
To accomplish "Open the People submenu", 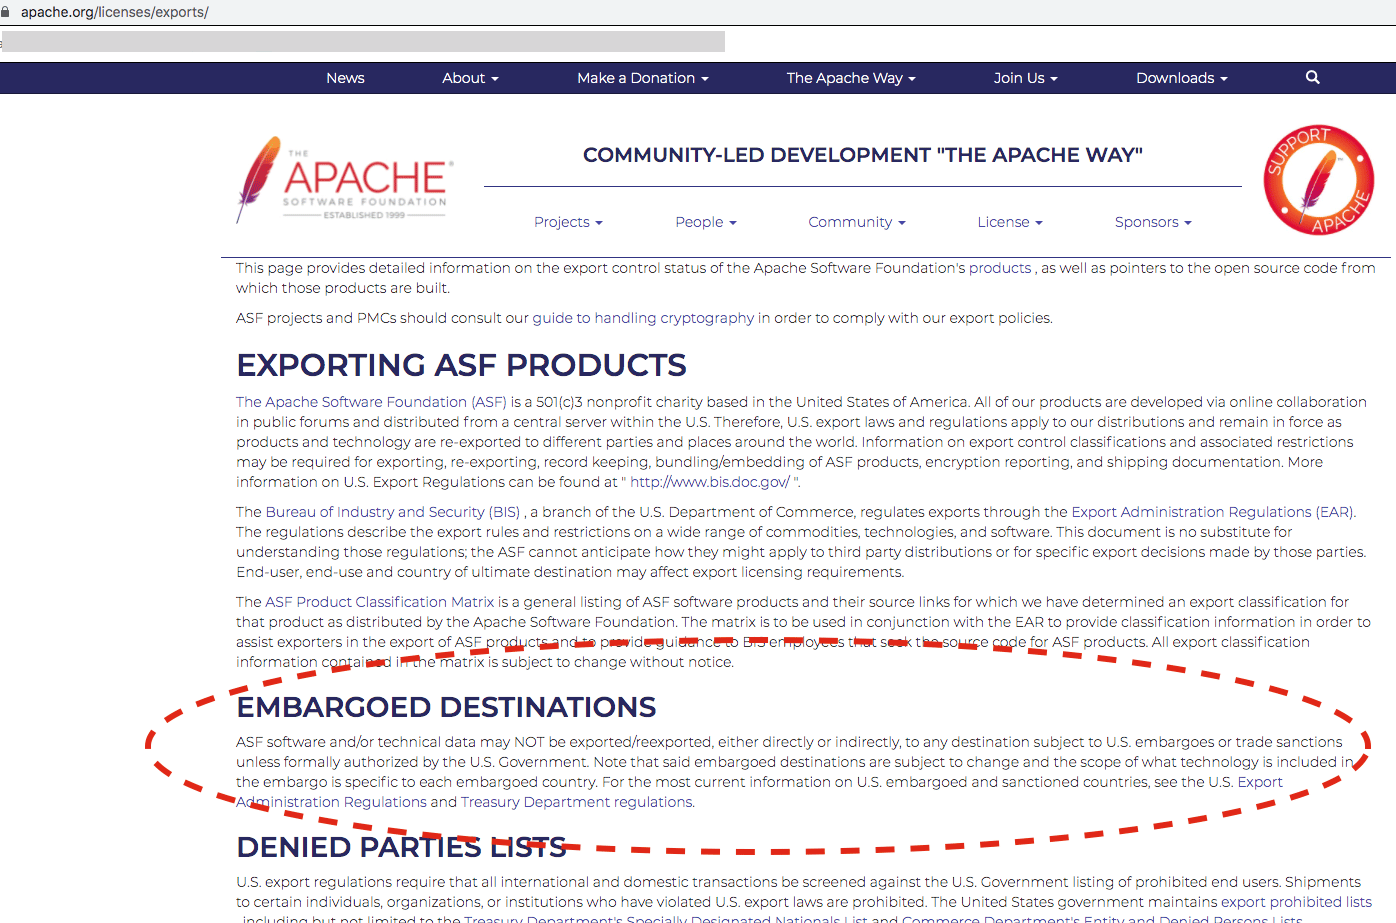I will click(x=705, y=222).
